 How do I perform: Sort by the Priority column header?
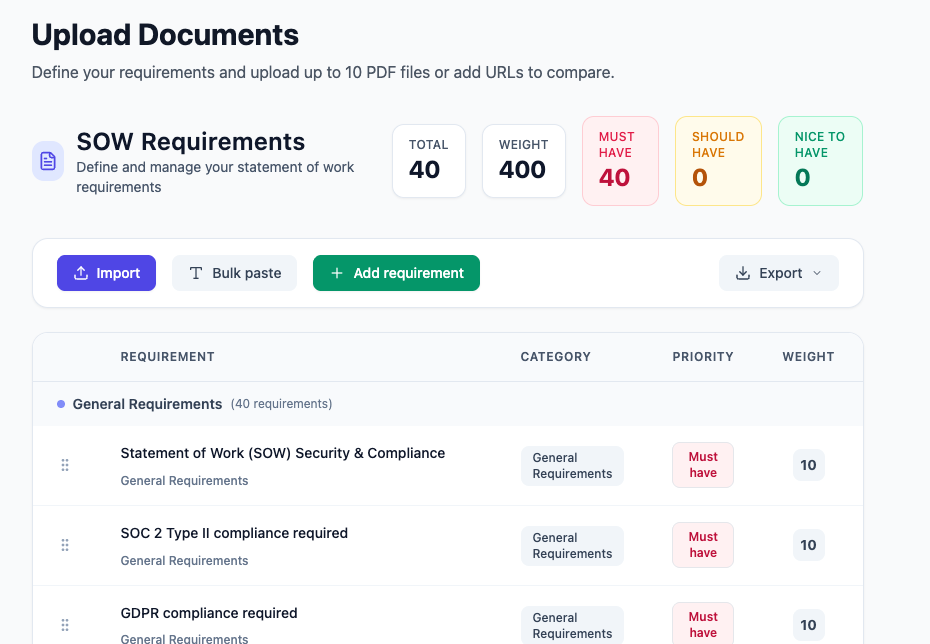coord(703,356)
